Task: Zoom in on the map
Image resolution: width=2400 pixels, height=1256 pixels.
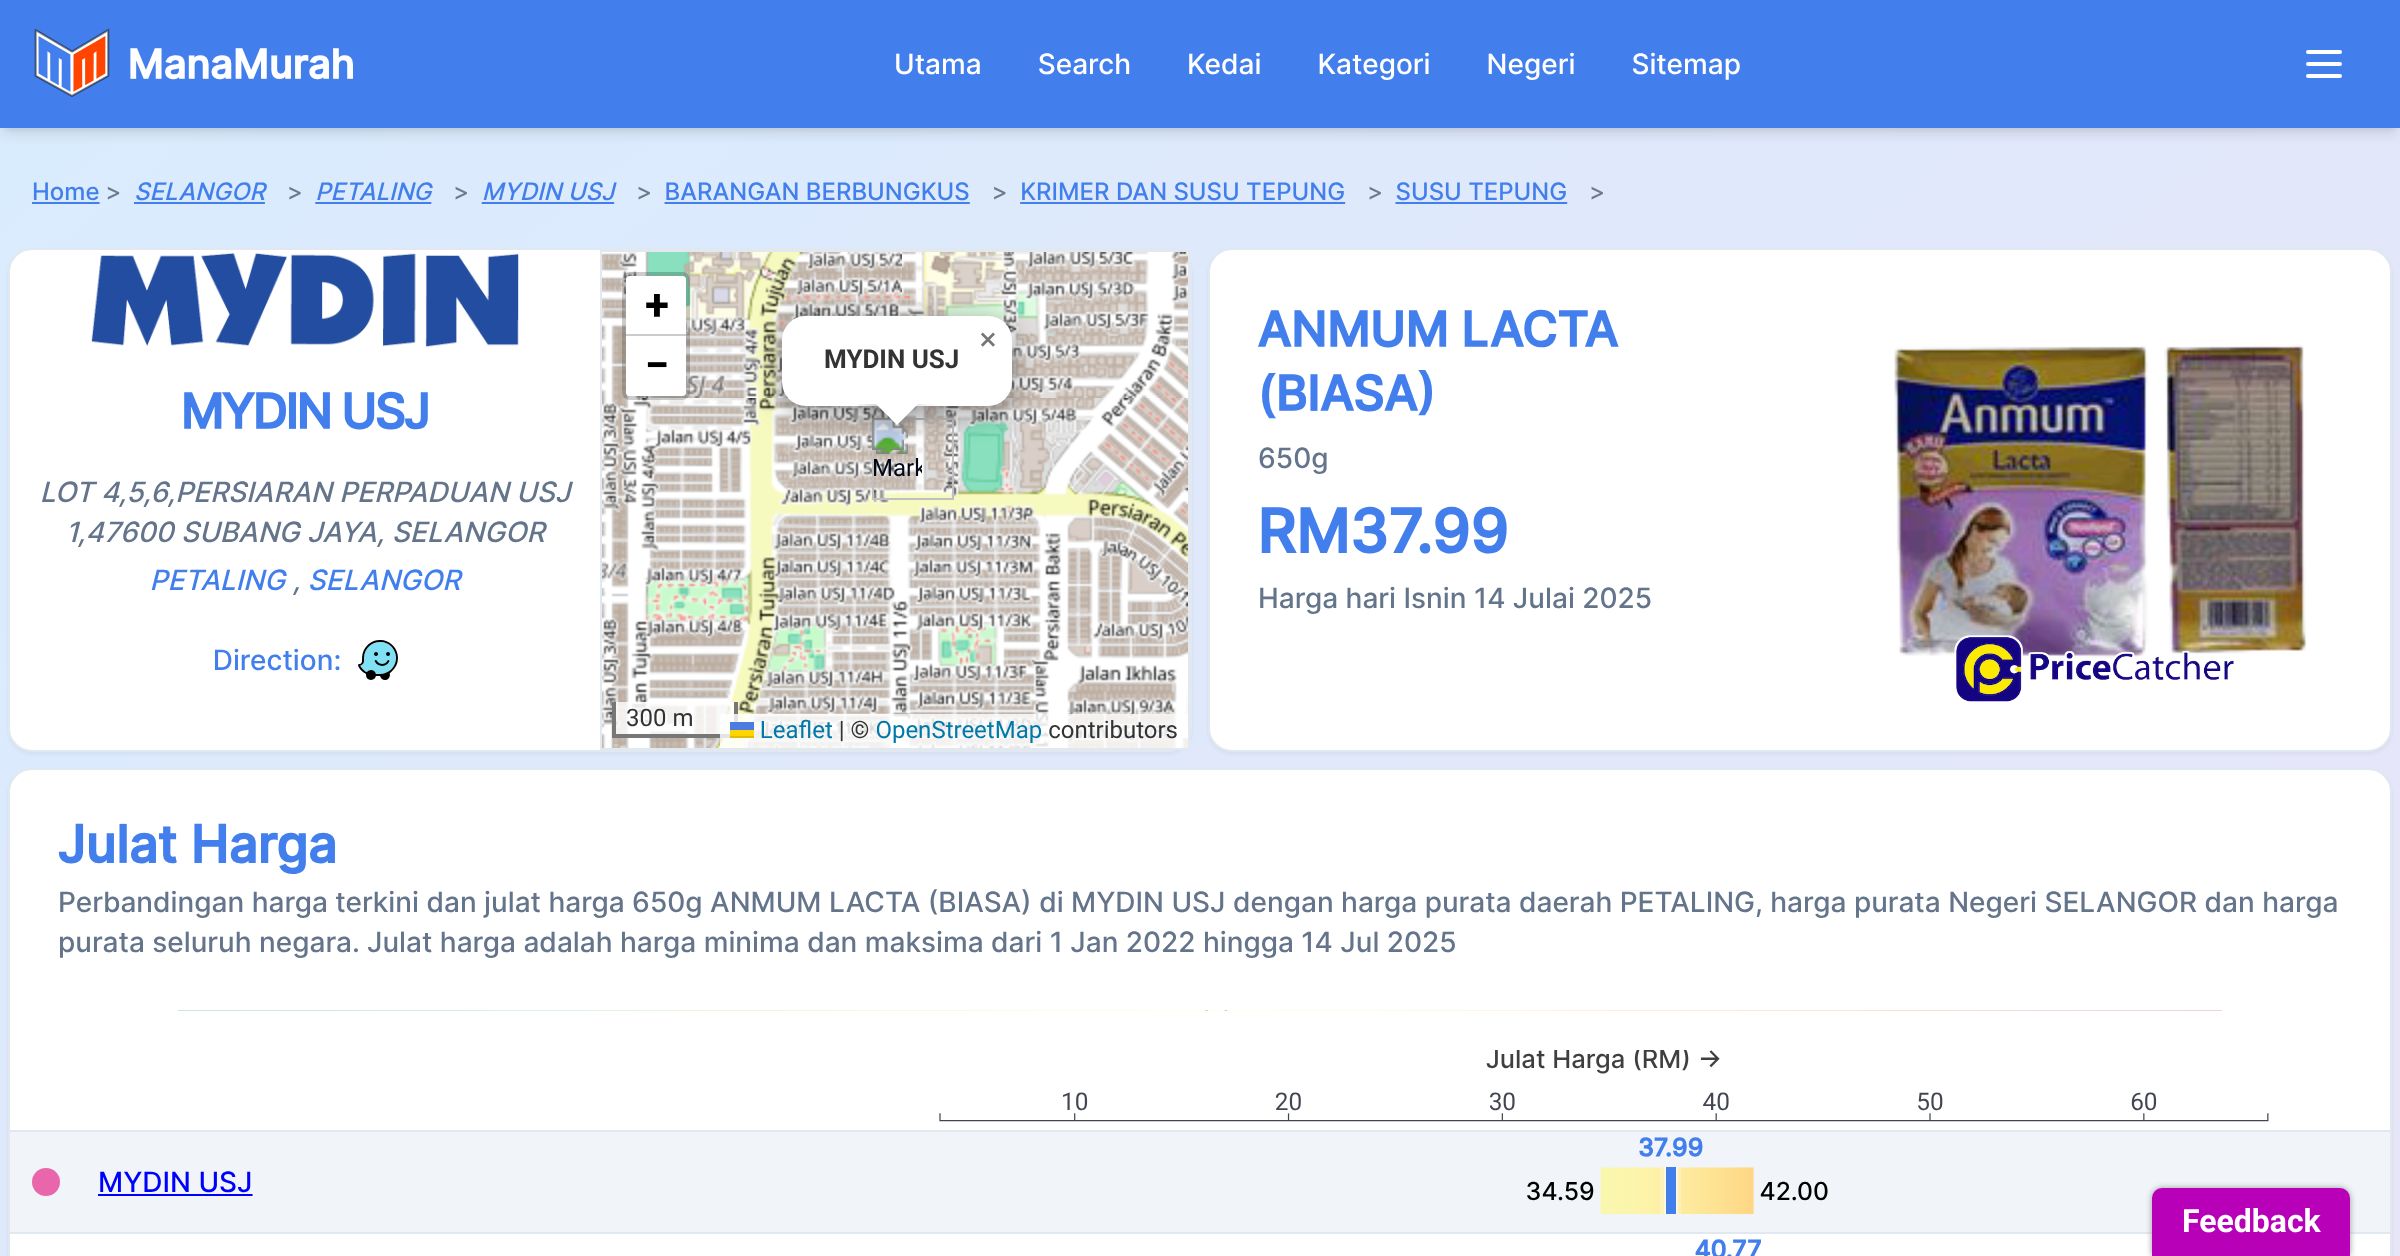Action: pyautogui.click(x=656, y=305)
